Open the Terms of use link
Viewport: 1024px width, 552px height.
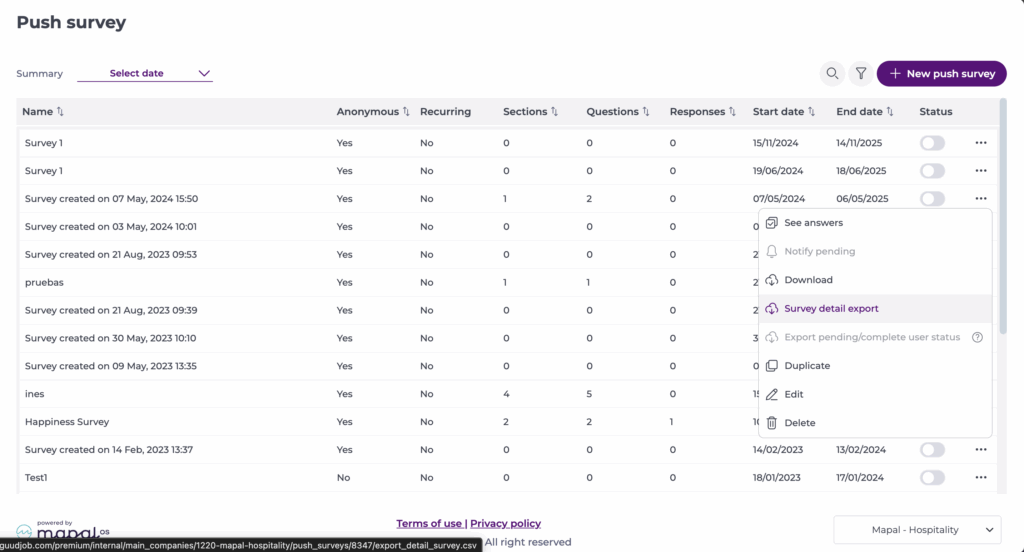tap(429, 523)
